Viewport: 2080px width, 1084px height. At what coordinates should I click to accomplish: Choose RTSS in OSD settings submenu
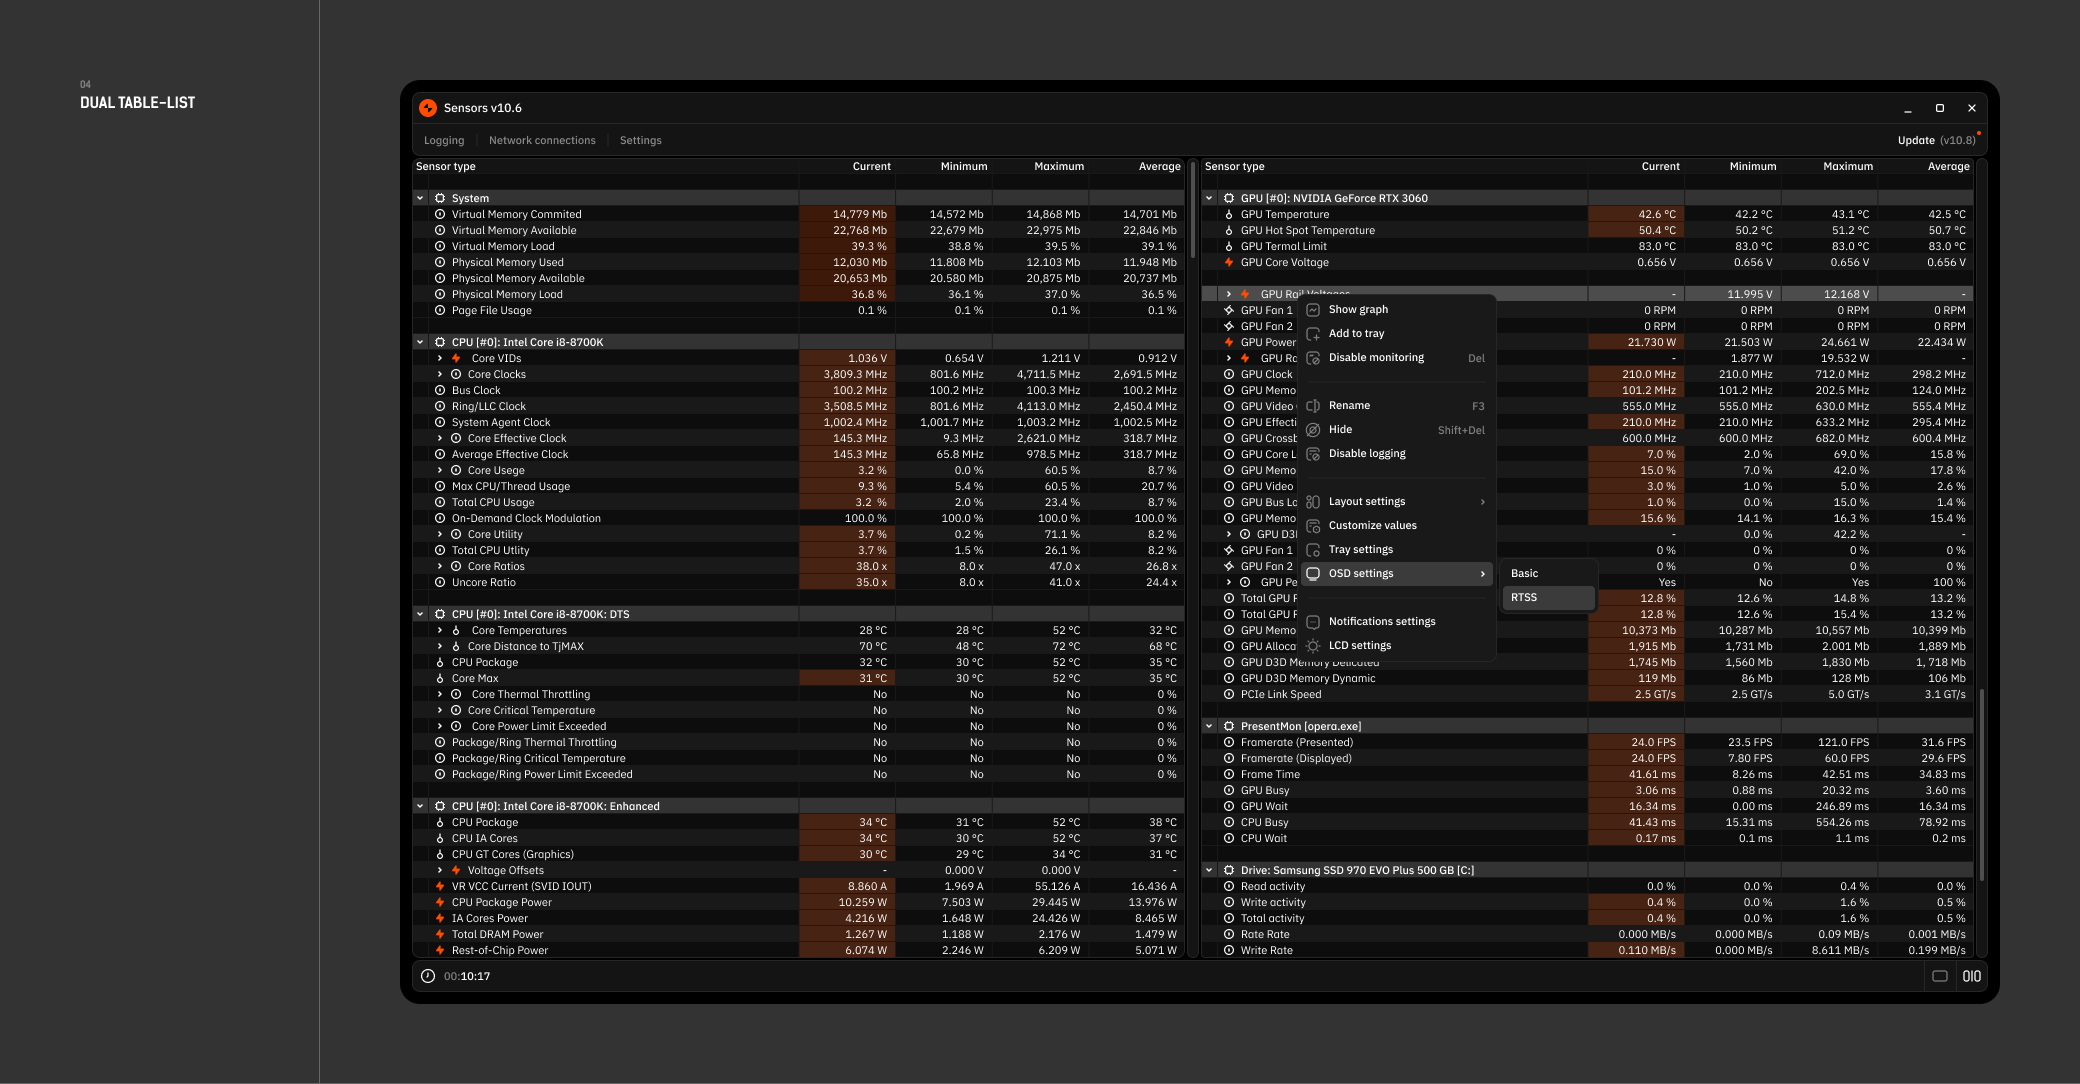click(x=1524, y=598)
